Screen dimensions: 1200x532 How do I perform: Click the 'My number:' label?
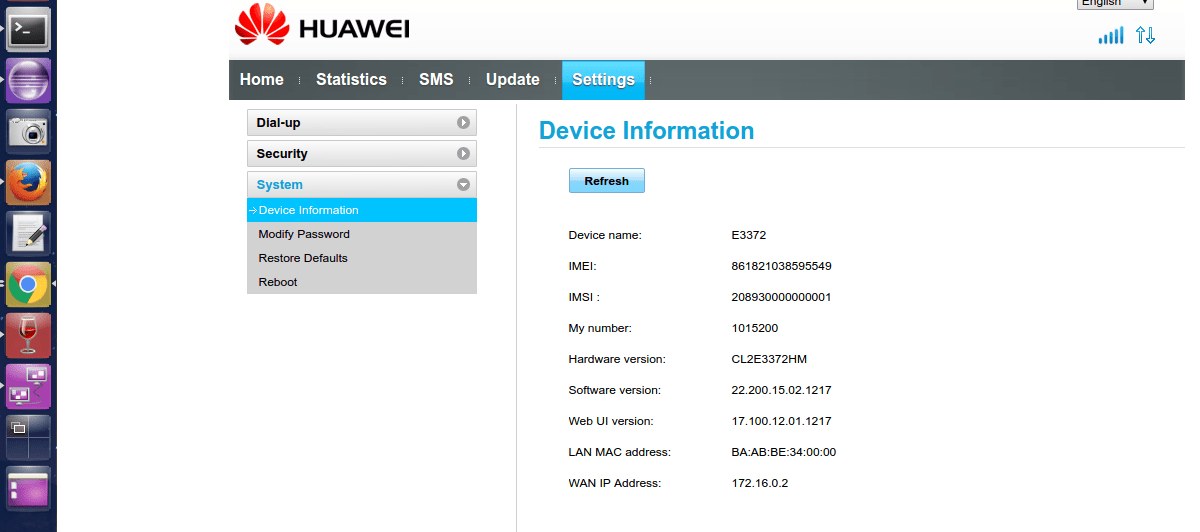coord(600,328)
